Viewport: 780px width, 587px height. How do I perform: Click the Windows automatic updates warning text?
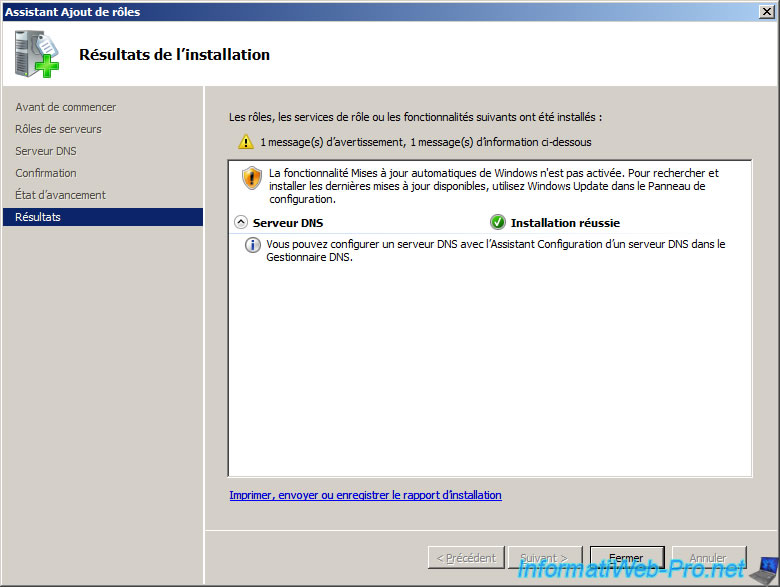pos(494,186)
